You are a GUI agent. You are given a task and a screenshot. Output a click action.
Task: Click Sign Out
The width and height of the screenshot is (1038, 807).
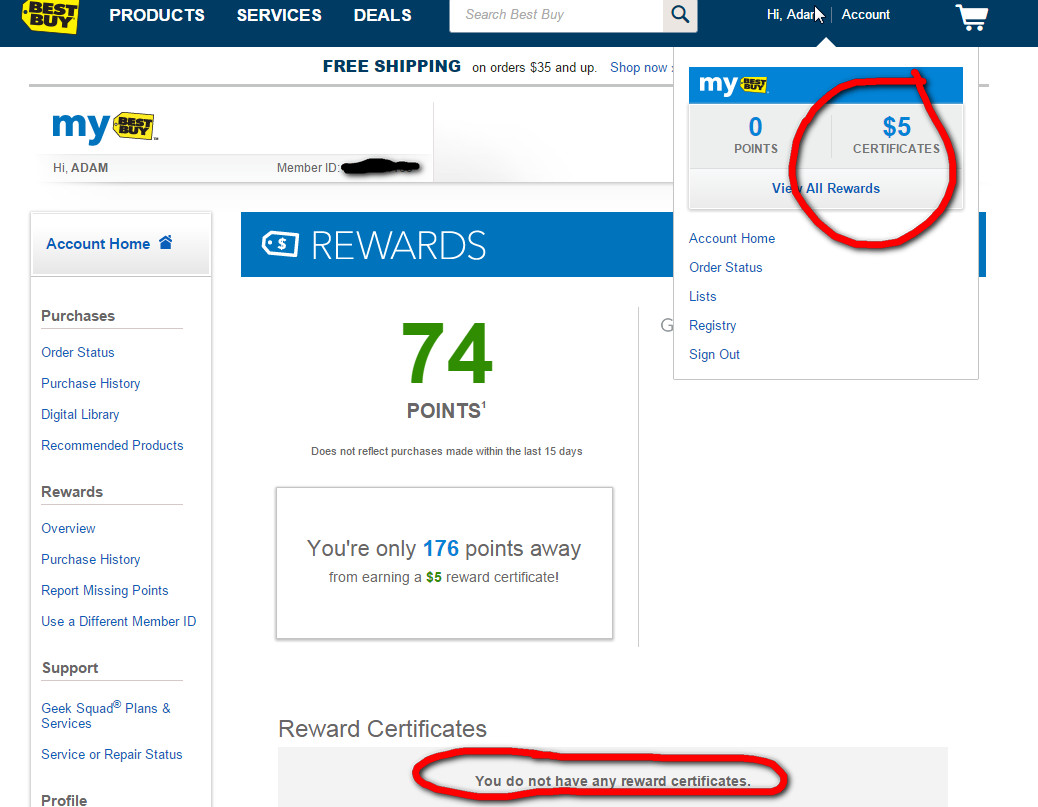(x=714, y=355)
